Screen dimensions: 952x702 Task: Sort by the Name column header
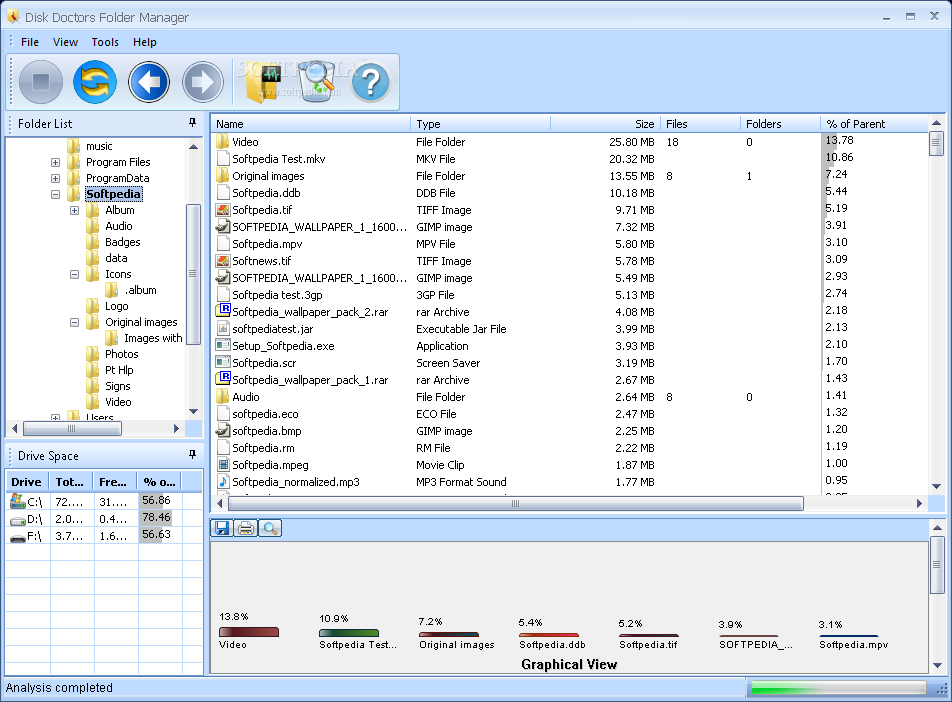310,124
